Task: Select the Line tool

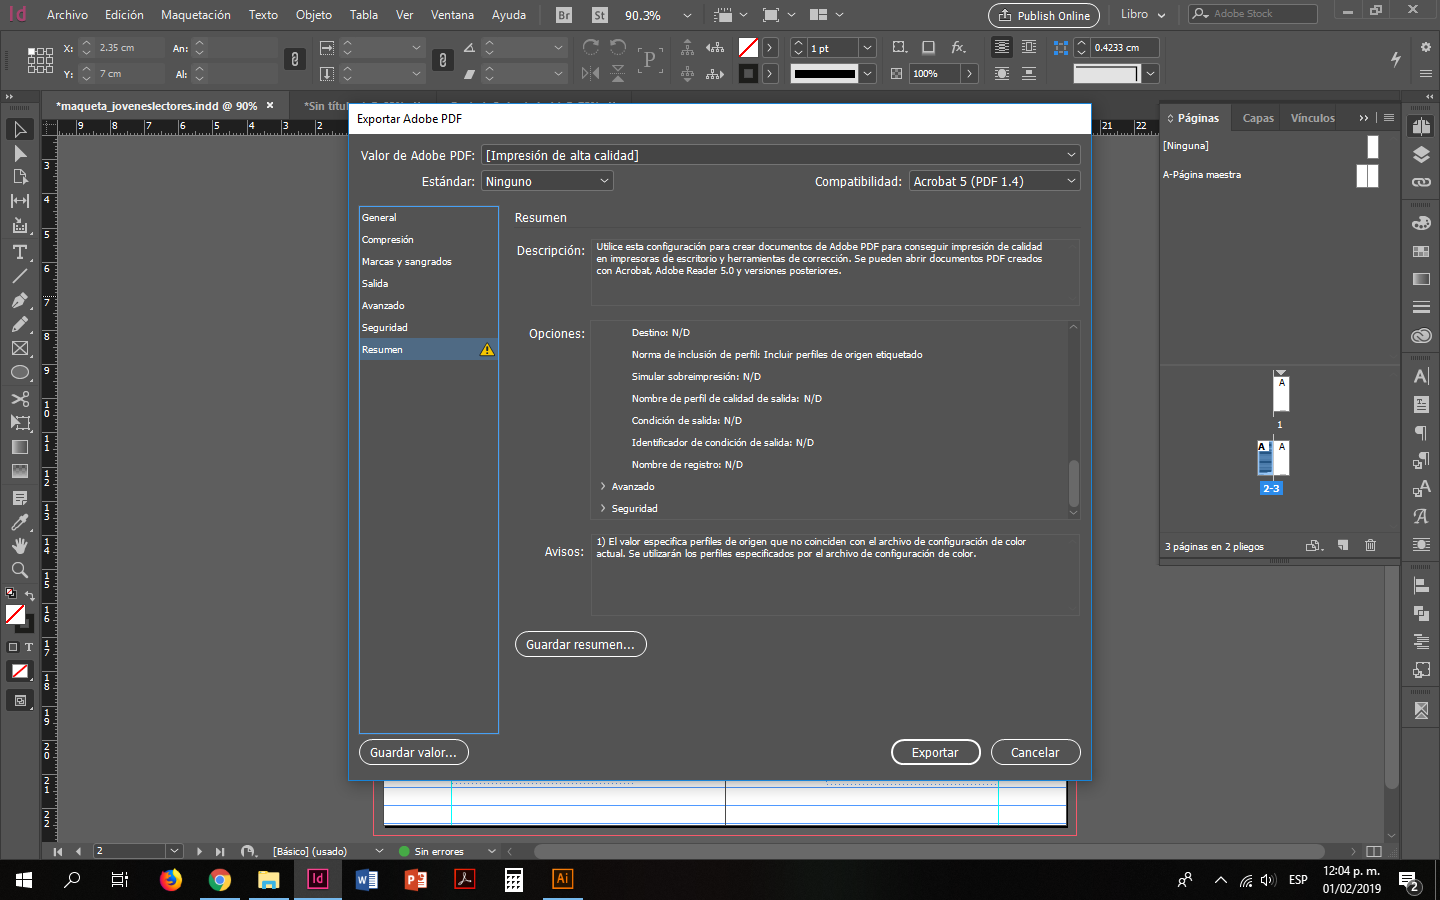Action: tap(20, 276)
